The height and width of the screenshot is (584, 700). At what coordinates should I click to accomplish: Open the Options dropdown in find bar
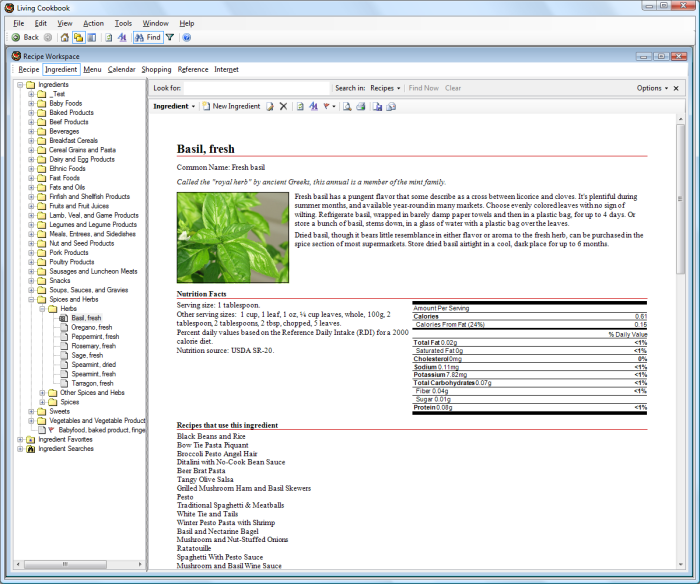[x=652, y=88]
